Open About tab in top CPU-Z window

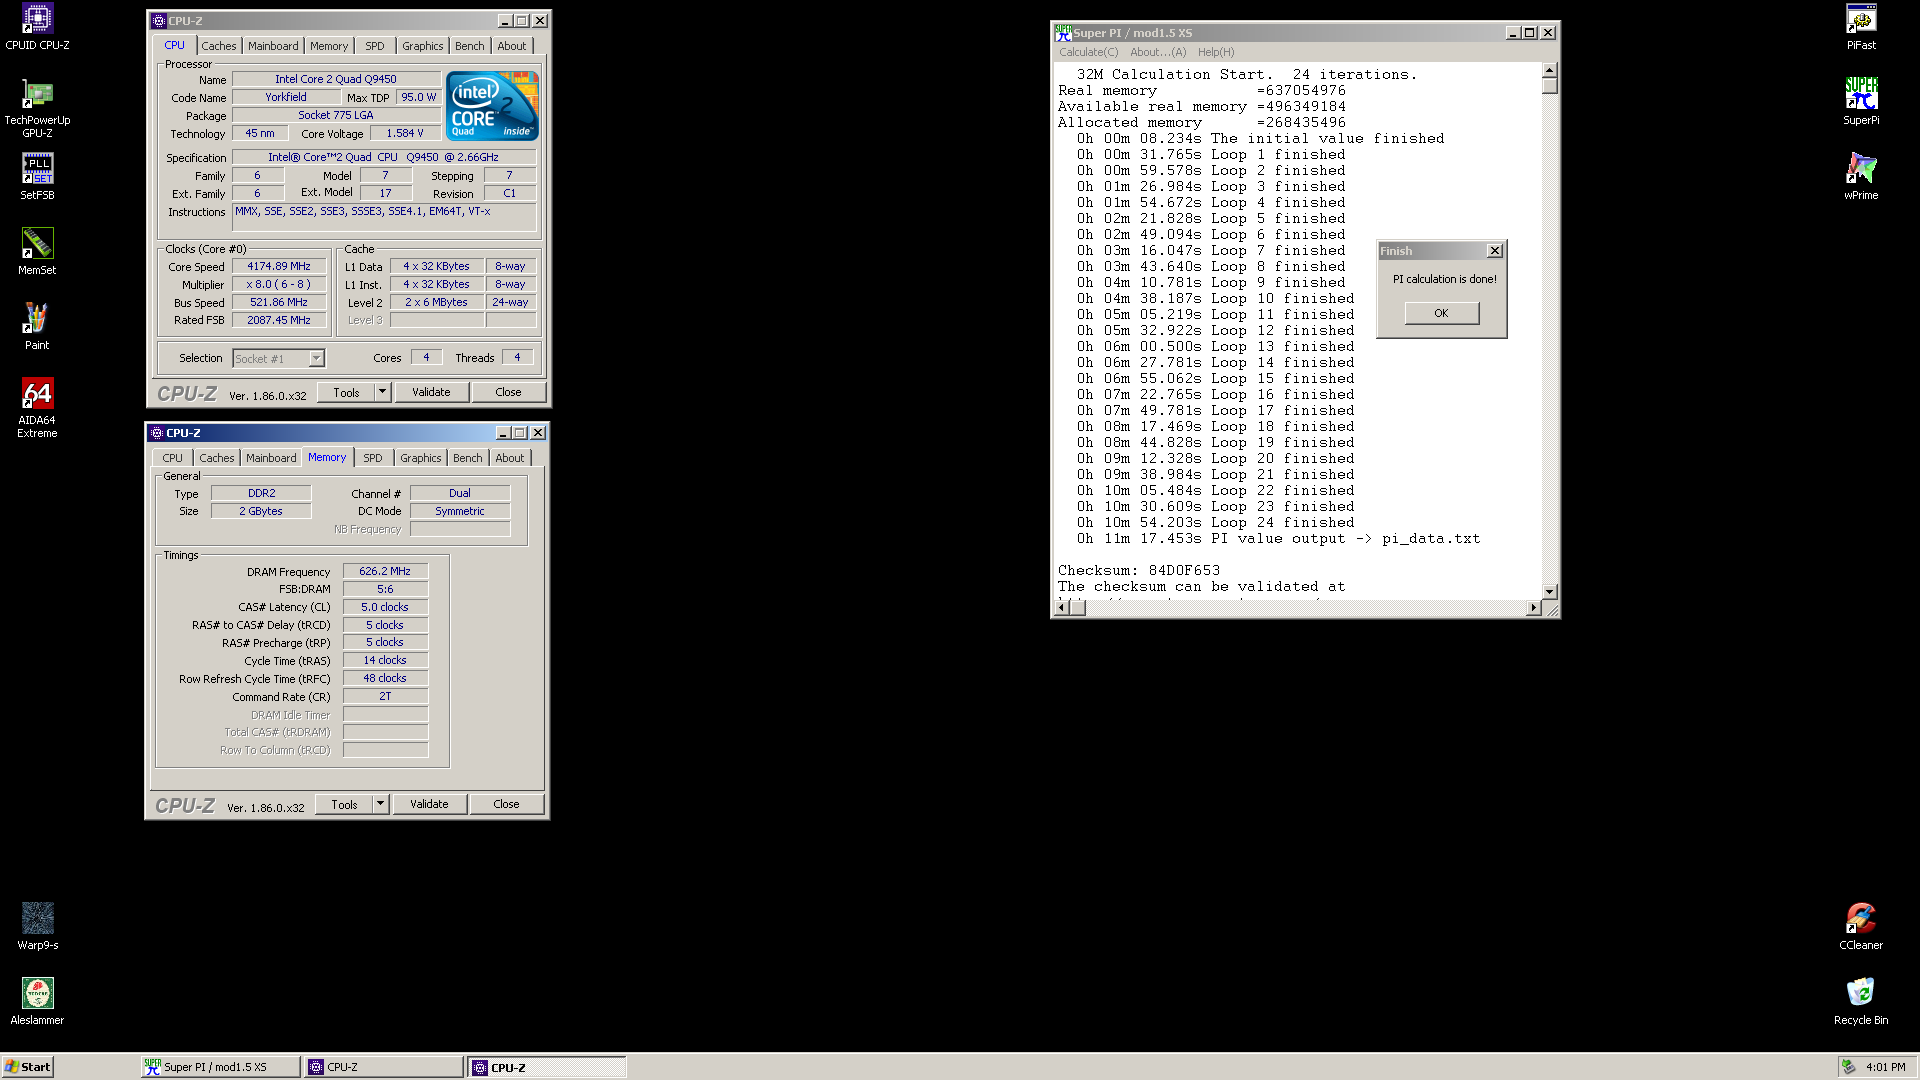click(511, 46)
